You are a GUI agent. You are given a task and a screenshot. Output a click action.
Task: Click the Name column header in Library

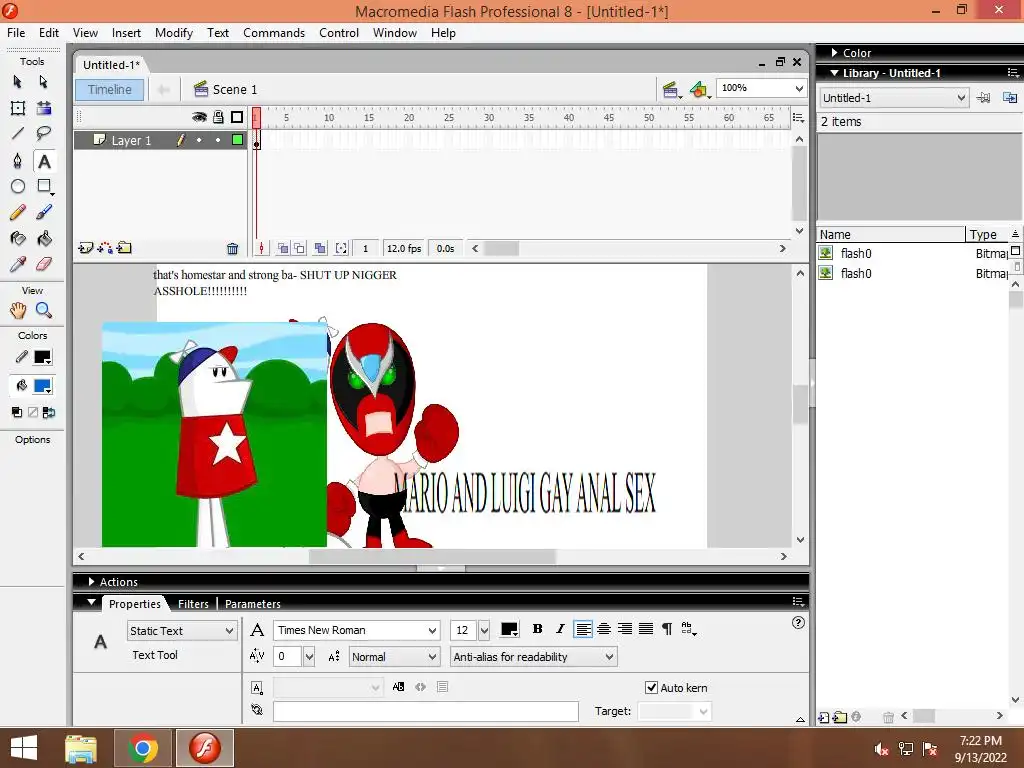click(x=890, y=234)
